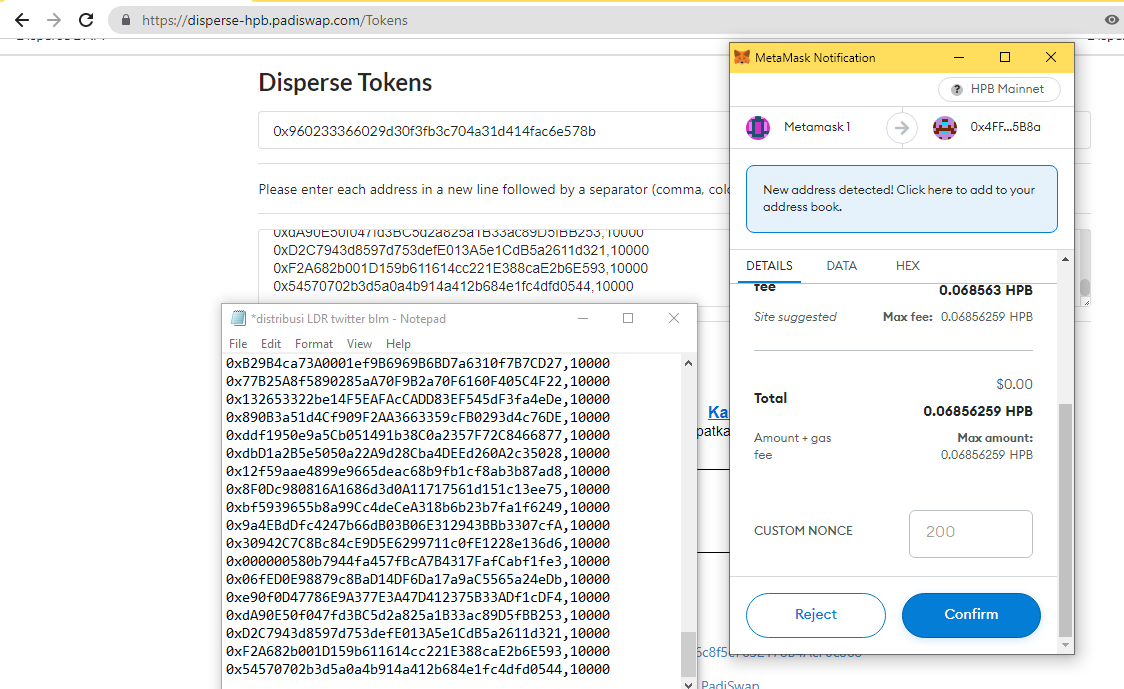Click the Notepad line starting 0xB29B4ca73A

tap(418, 363)
